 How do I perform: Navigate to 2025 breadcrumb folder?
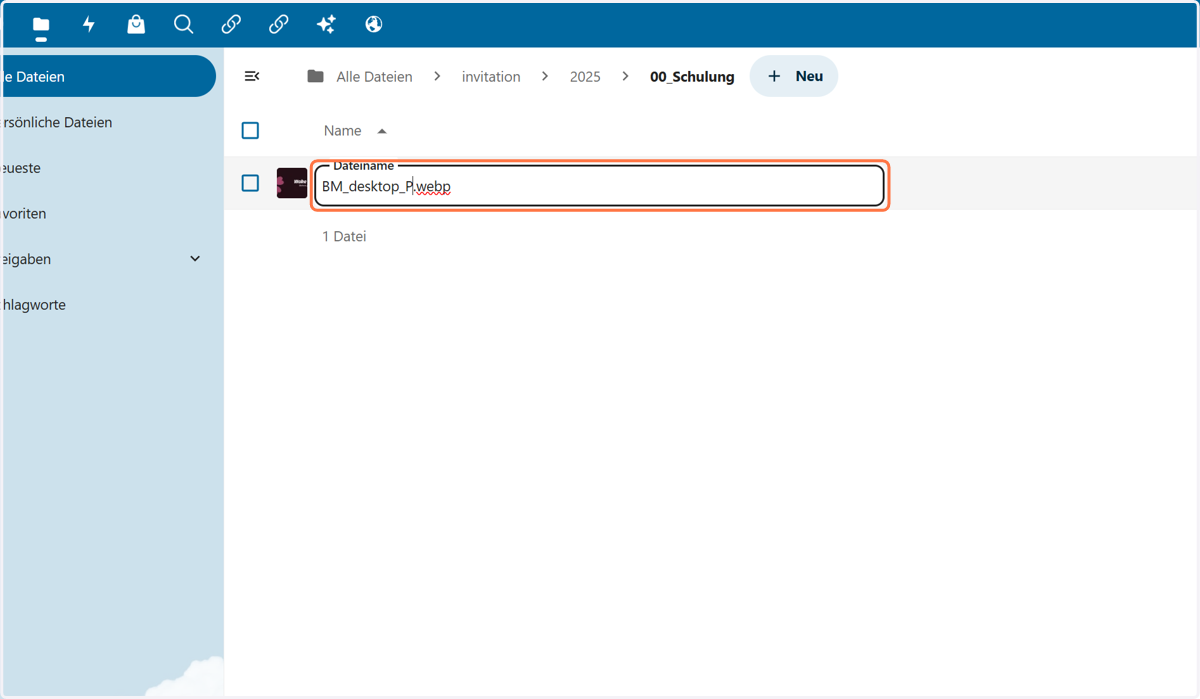click(x=585, y=76)
